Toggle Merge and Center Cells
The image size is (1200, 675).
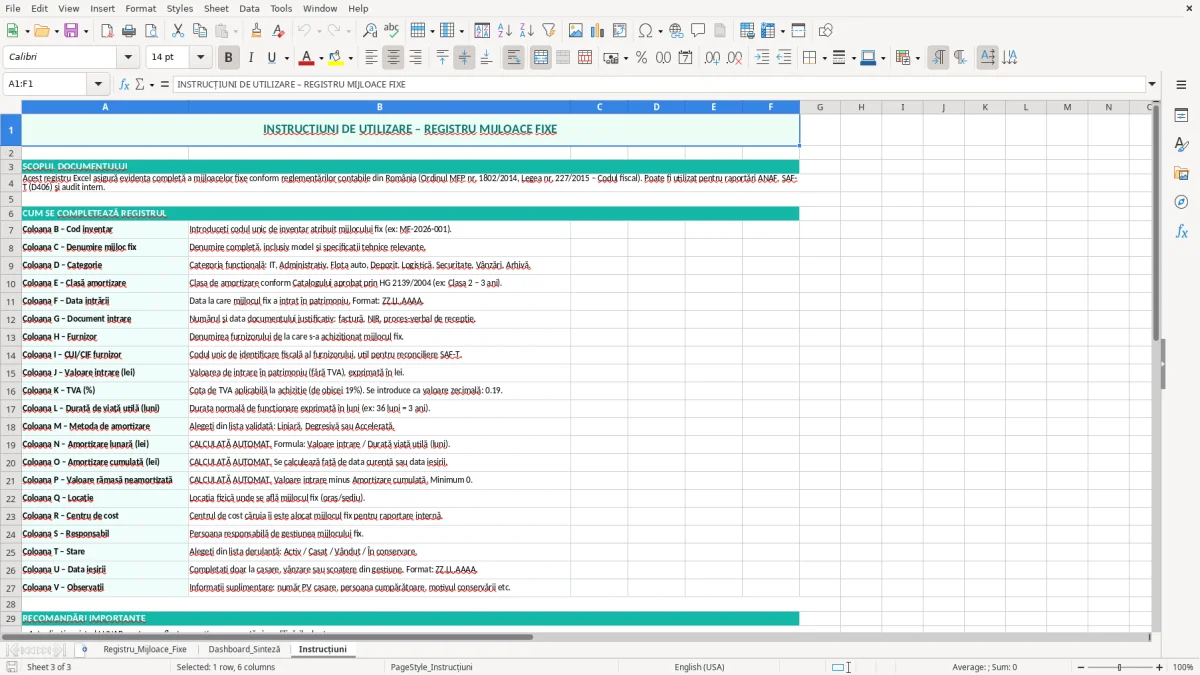click(541, 58)
